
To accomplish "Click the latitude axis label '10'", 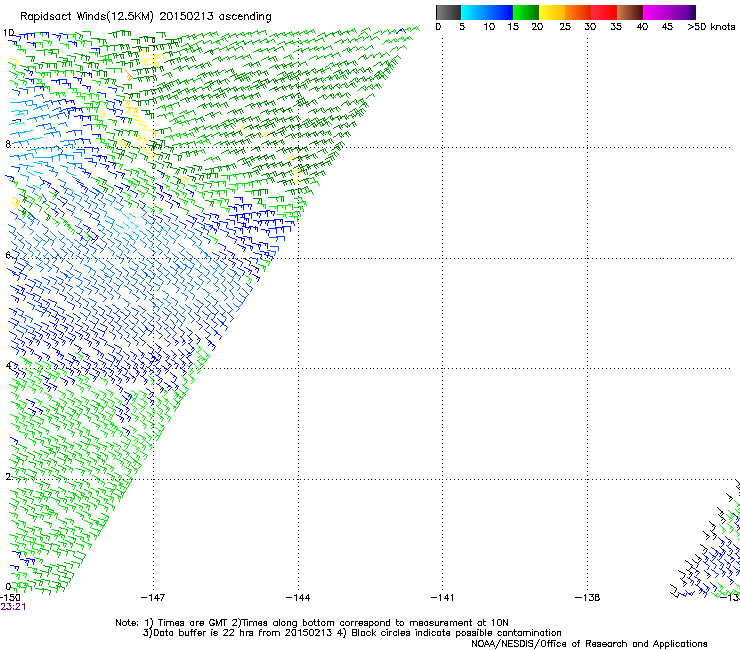I will (9, 33).
